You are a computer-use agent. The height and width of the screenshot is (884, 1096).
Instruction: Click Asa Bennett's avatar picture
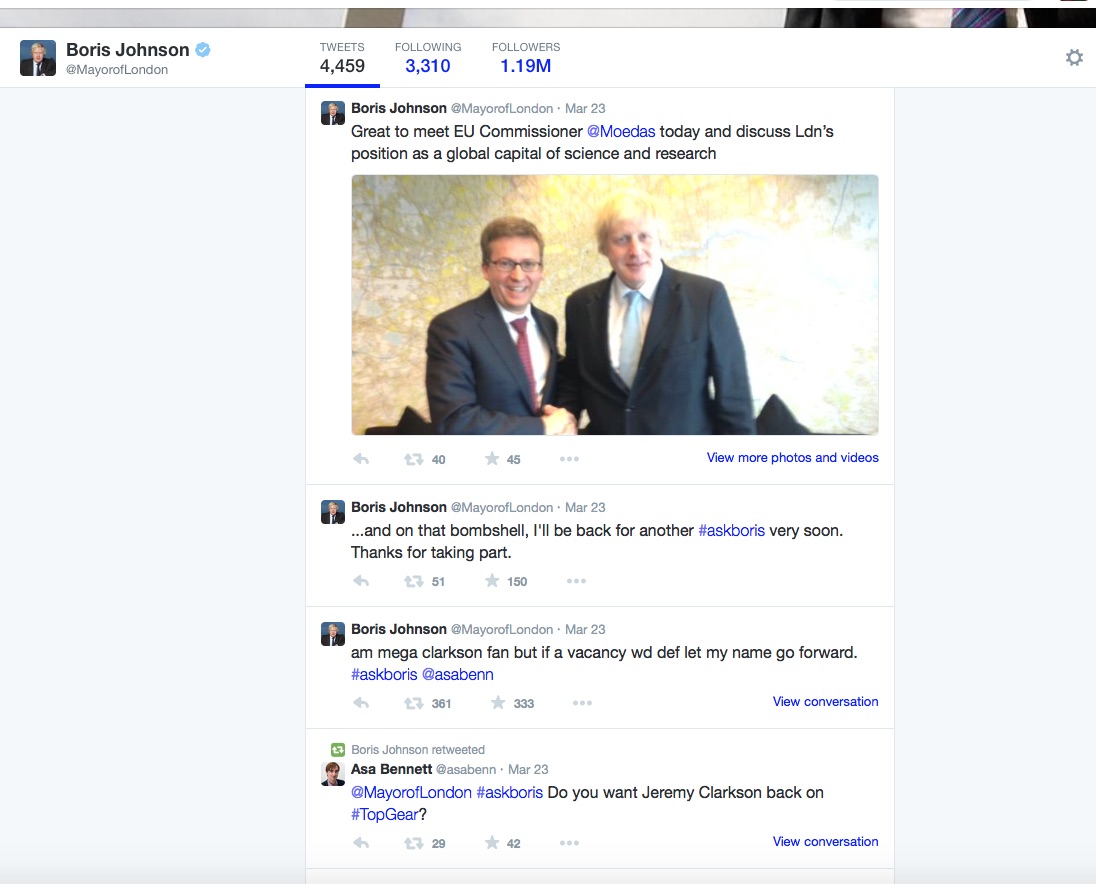click(333, 774)
